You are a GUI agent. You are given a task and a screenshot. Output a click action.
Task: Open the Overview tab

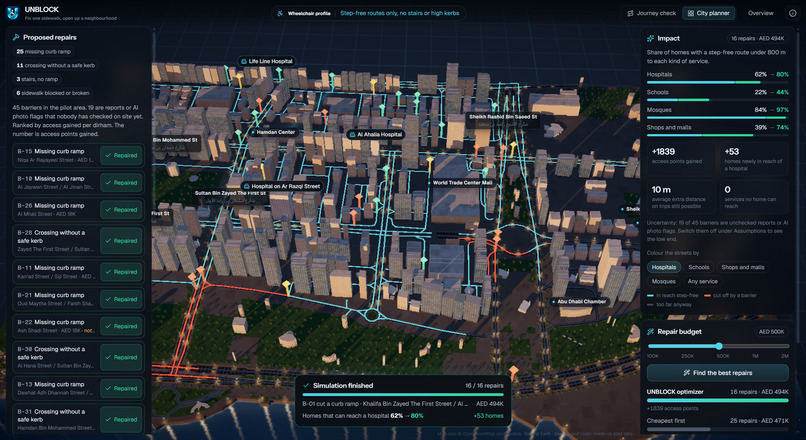760,13
